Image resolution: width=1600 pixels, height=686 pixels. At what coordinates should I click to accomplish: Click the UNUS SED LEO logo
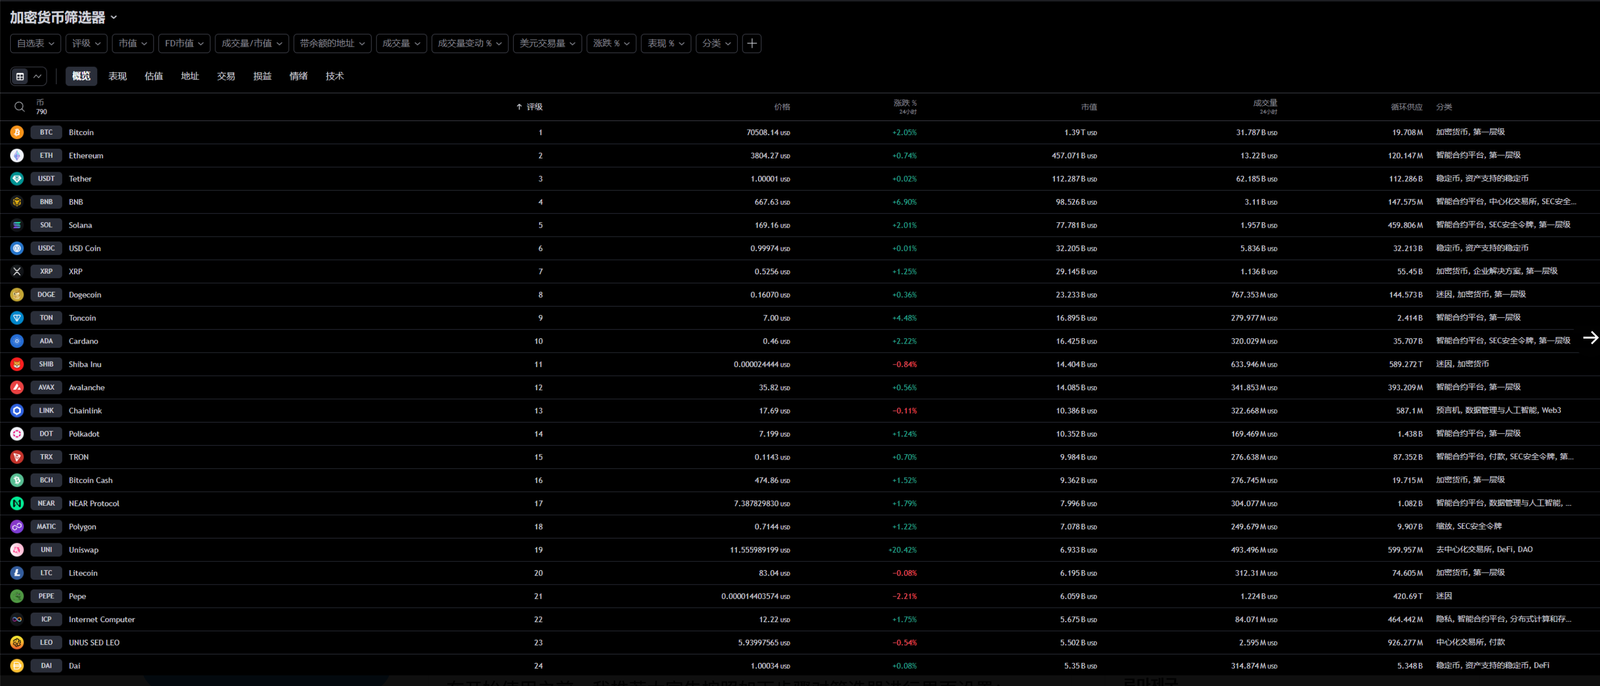pyautogui.click(x=17, y=643)
